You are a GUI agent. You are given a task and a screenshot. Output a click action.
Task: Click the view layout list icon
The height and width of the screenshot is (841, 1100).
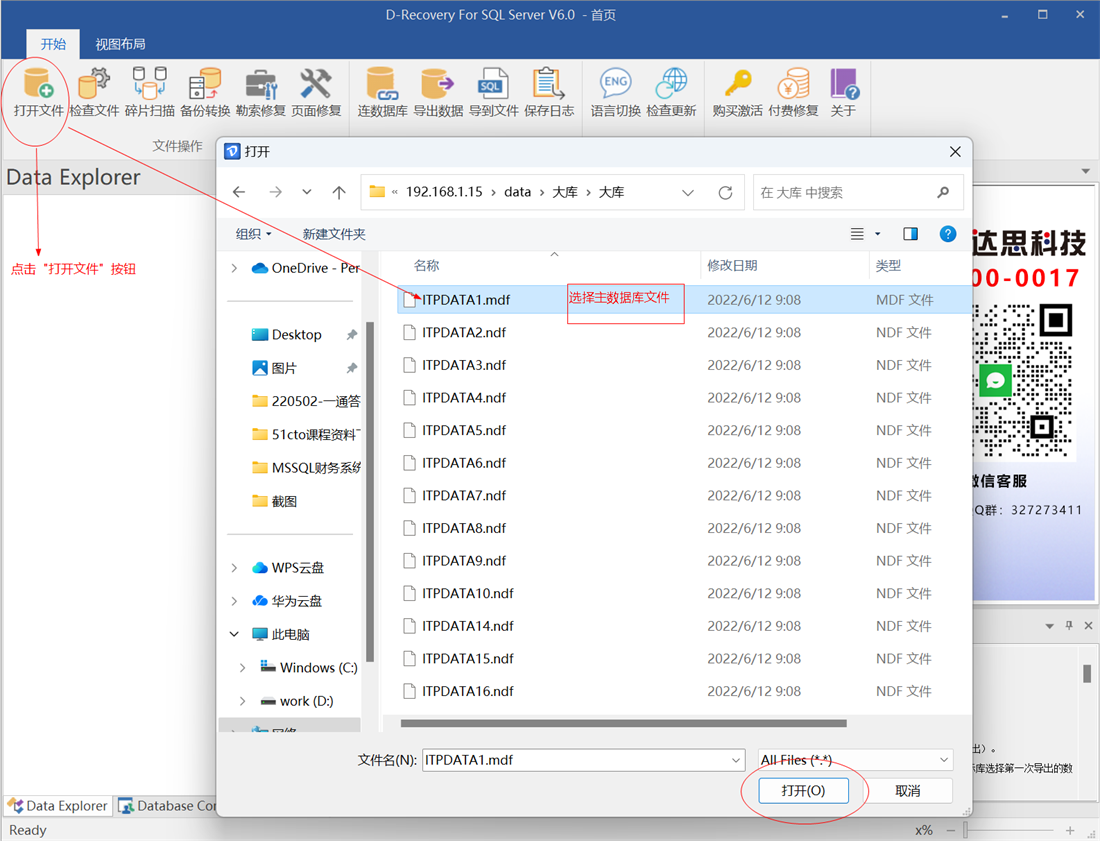[857, 234]
